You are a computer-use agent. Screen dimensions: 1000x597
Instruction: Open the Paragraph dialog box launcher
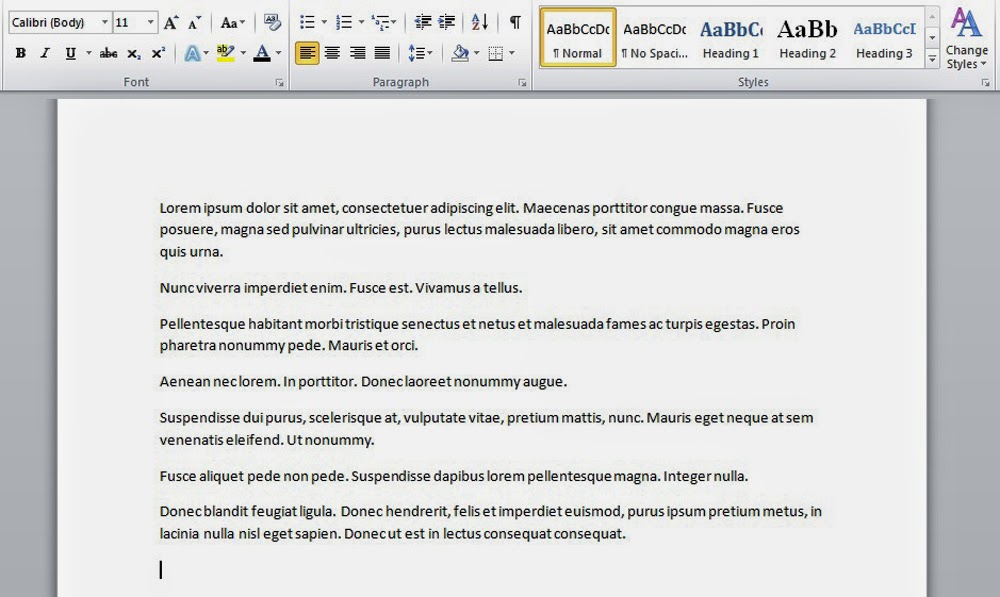[522, 82]
